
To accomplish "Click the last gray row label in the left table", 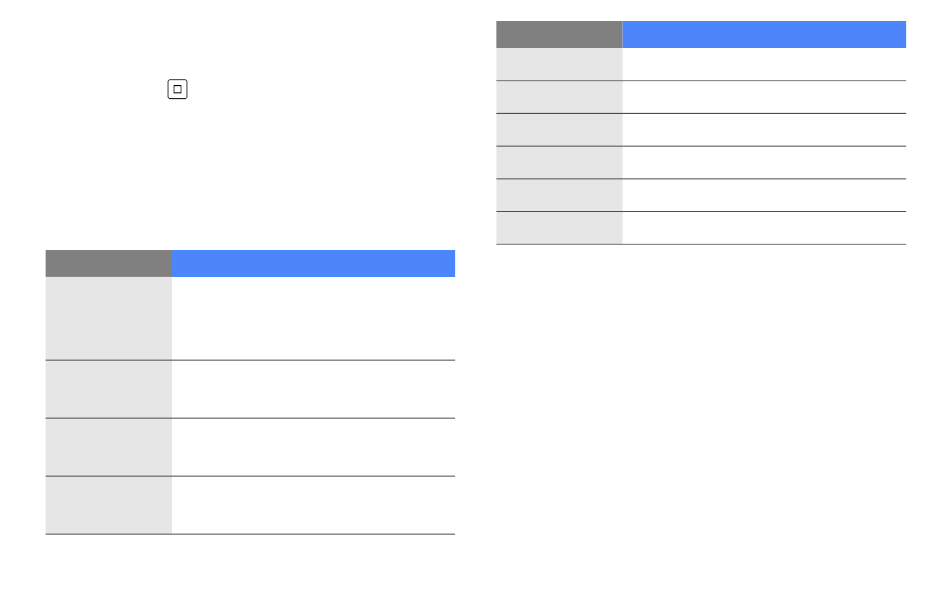I will click(x=108, y=505).
